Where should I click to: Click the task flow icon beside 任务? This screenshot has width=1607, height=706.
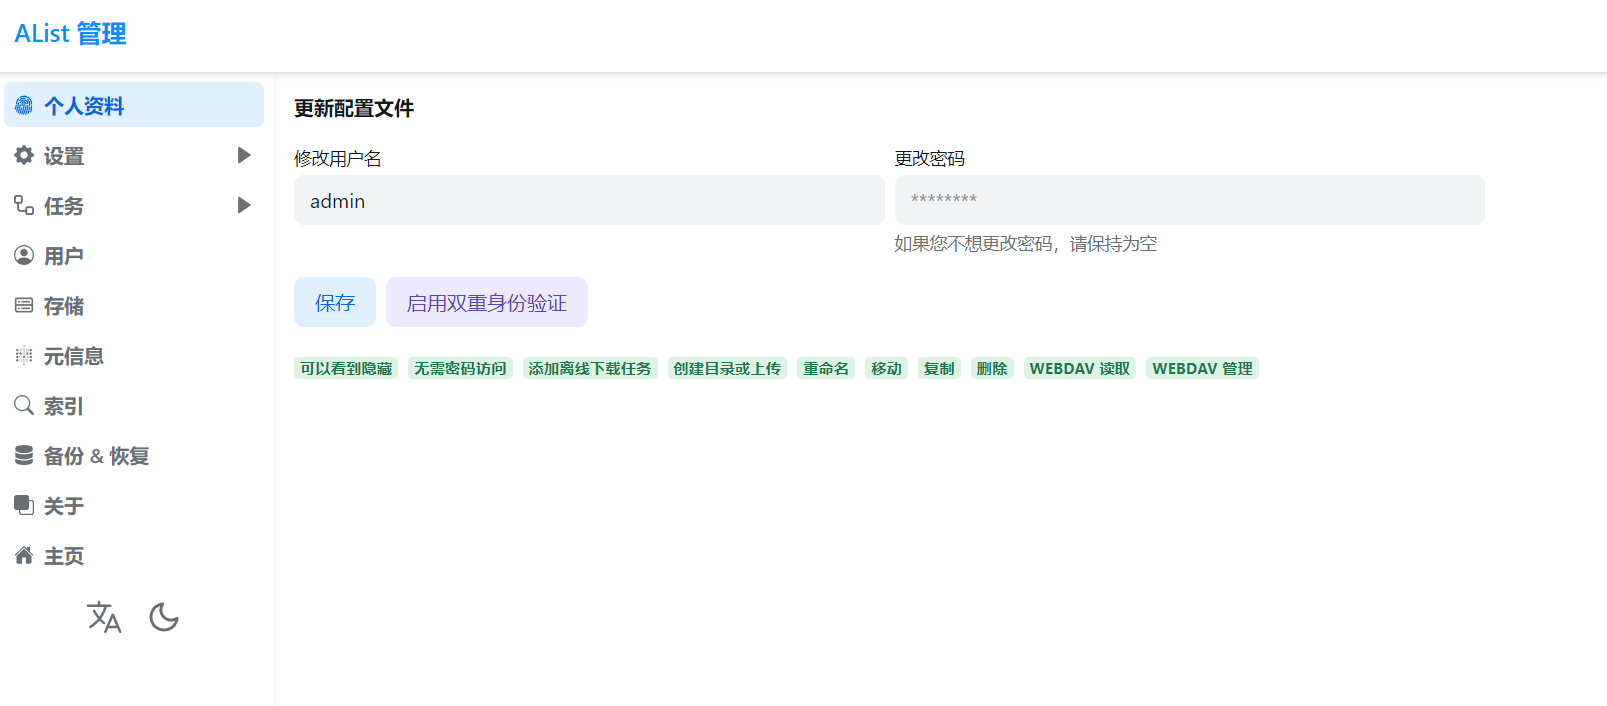tap(24, 205)
